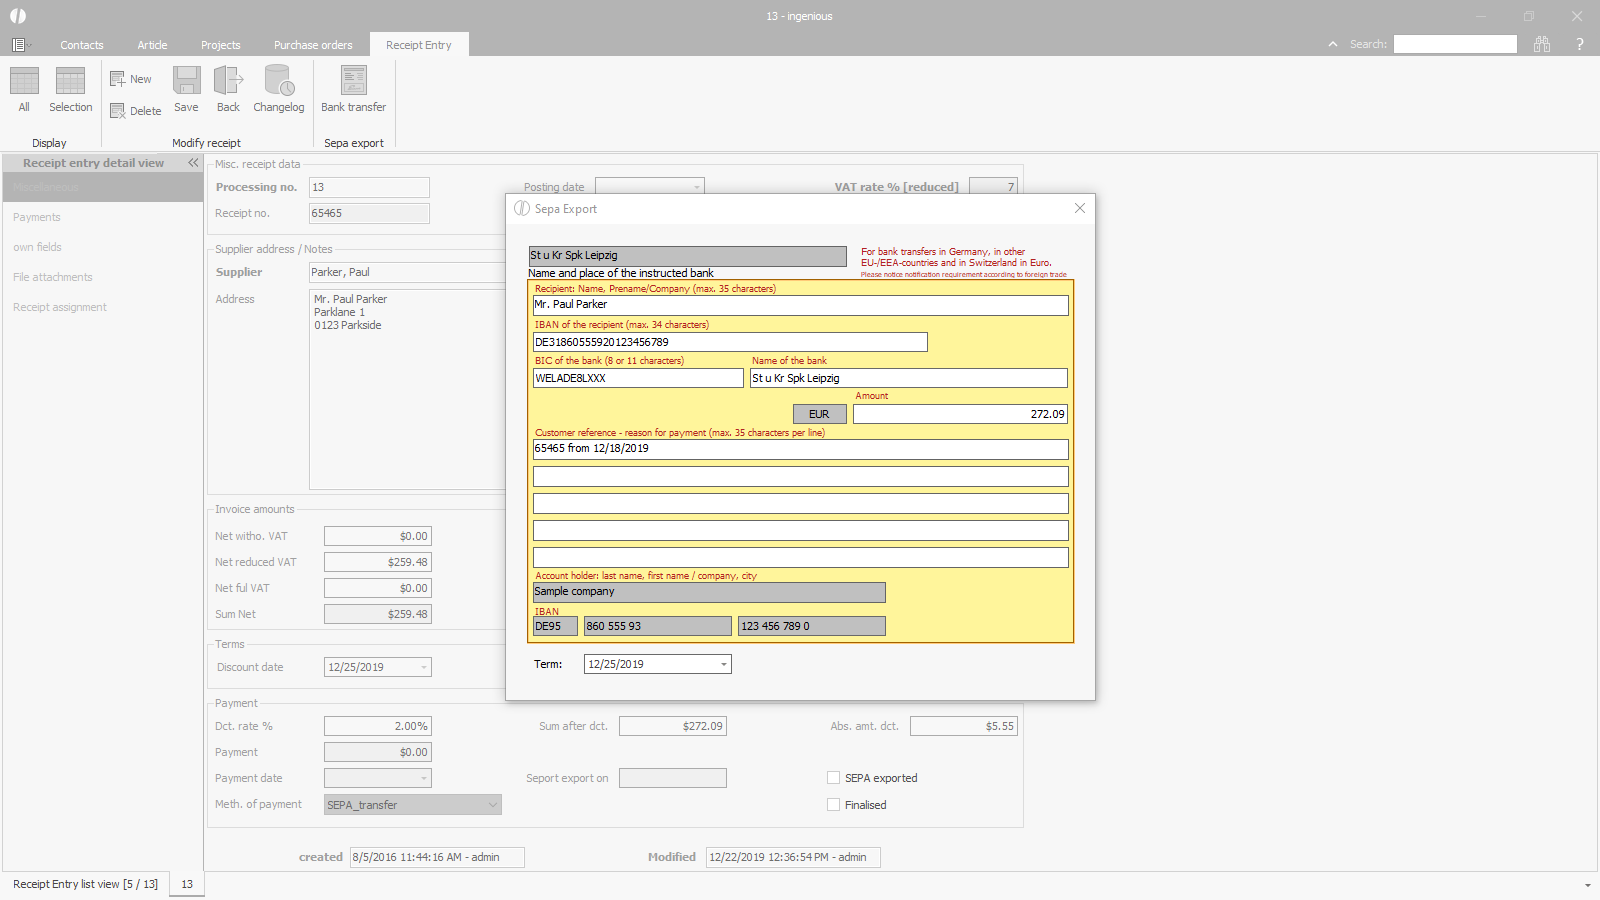The width and height of the screenshot is (1600, 900).
Task: Open the Contacts tab
Action: click(81, 45)
